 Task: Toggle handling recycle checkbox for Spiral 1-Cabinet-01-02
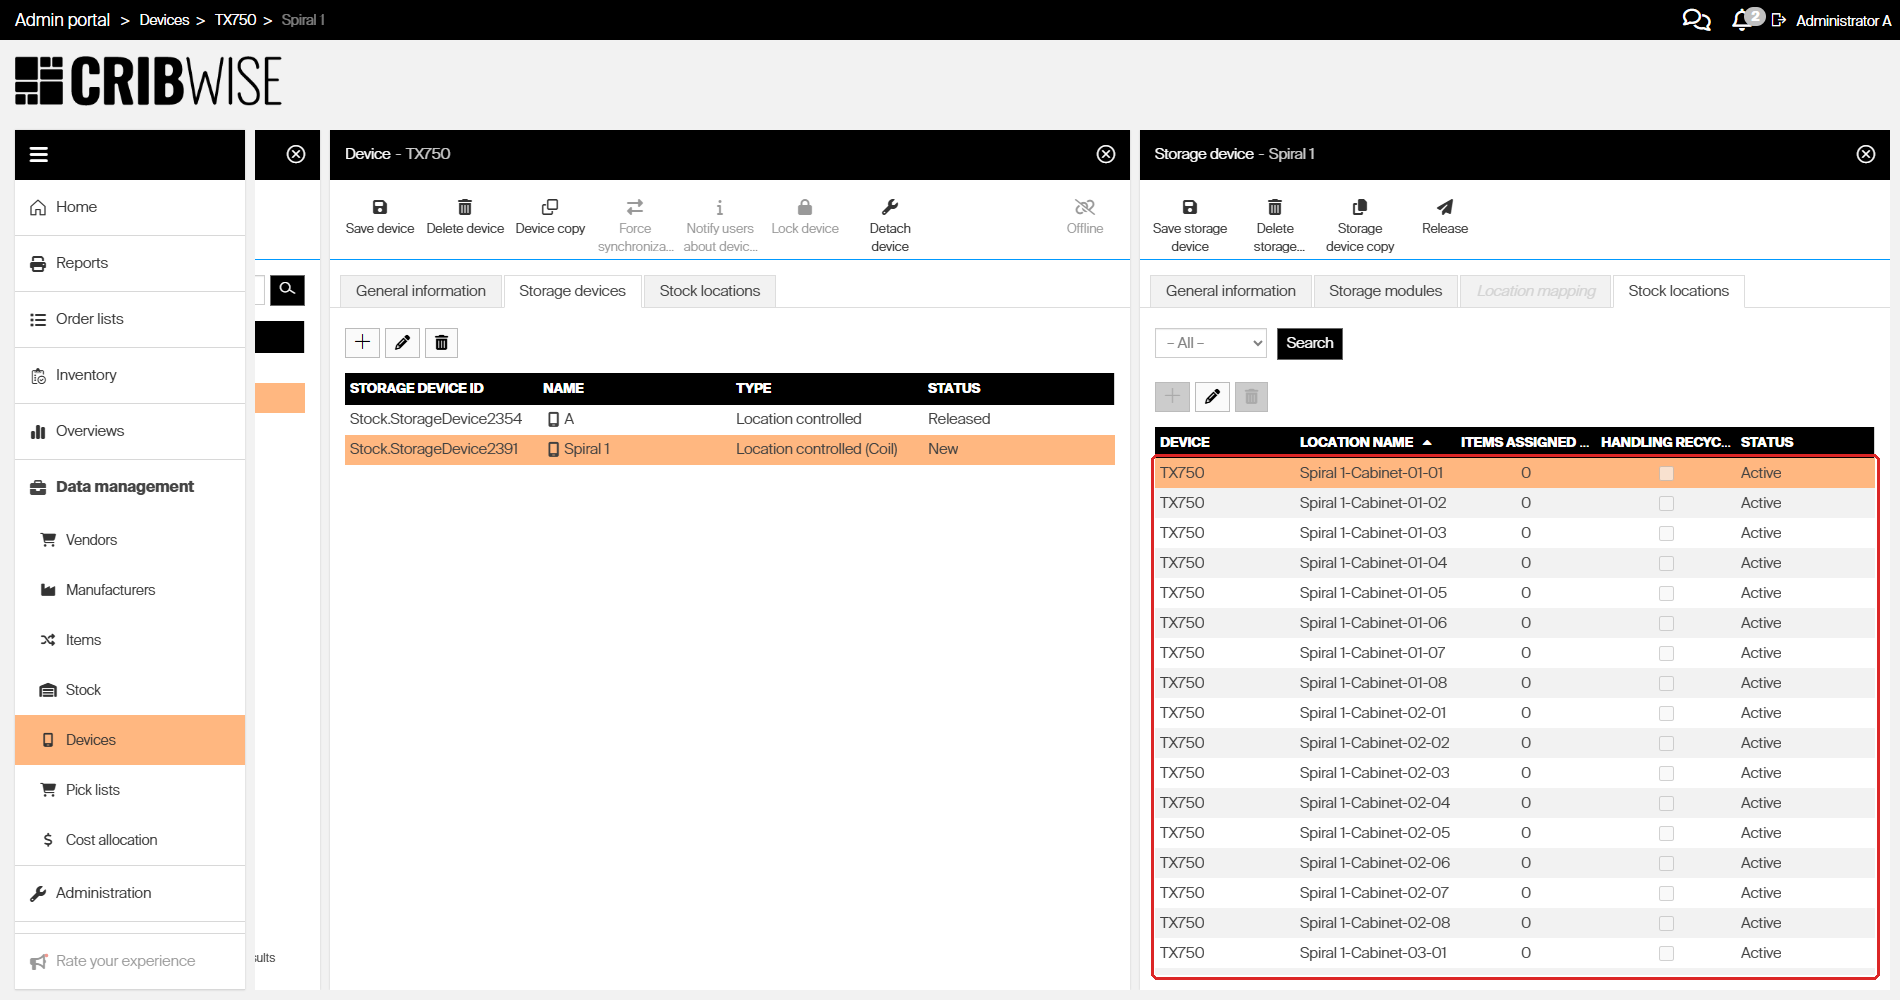pyautogui.click(x=1666, y=503)
